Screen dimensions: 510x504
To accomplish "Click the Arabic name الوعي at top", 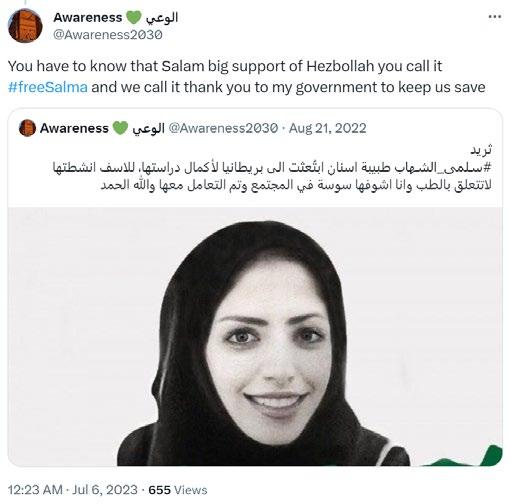I will click(162, 17).
